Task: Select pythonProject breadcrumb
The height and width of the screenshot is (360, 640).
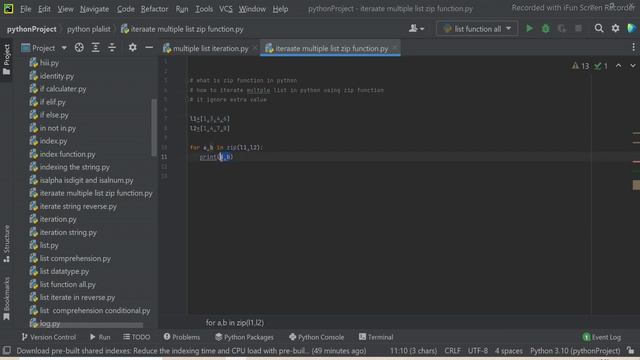Action: (x=31, y=29)
